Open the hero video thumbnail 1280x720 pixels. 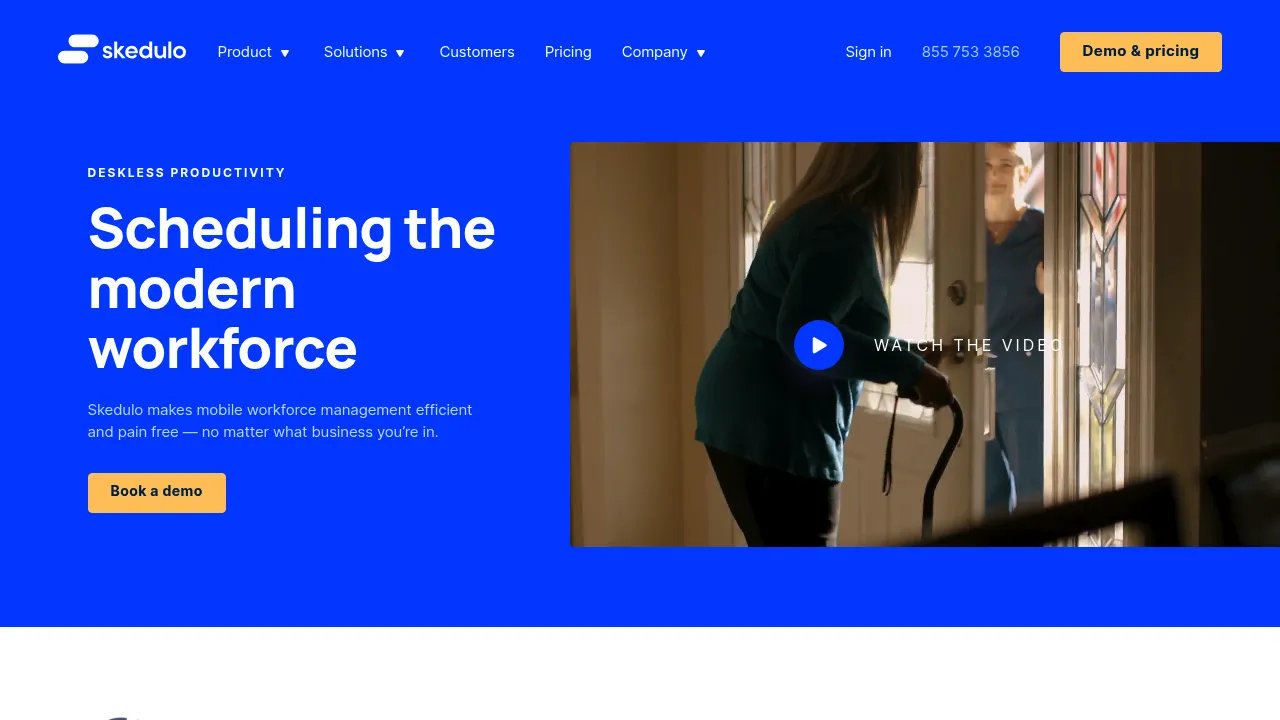925,344
